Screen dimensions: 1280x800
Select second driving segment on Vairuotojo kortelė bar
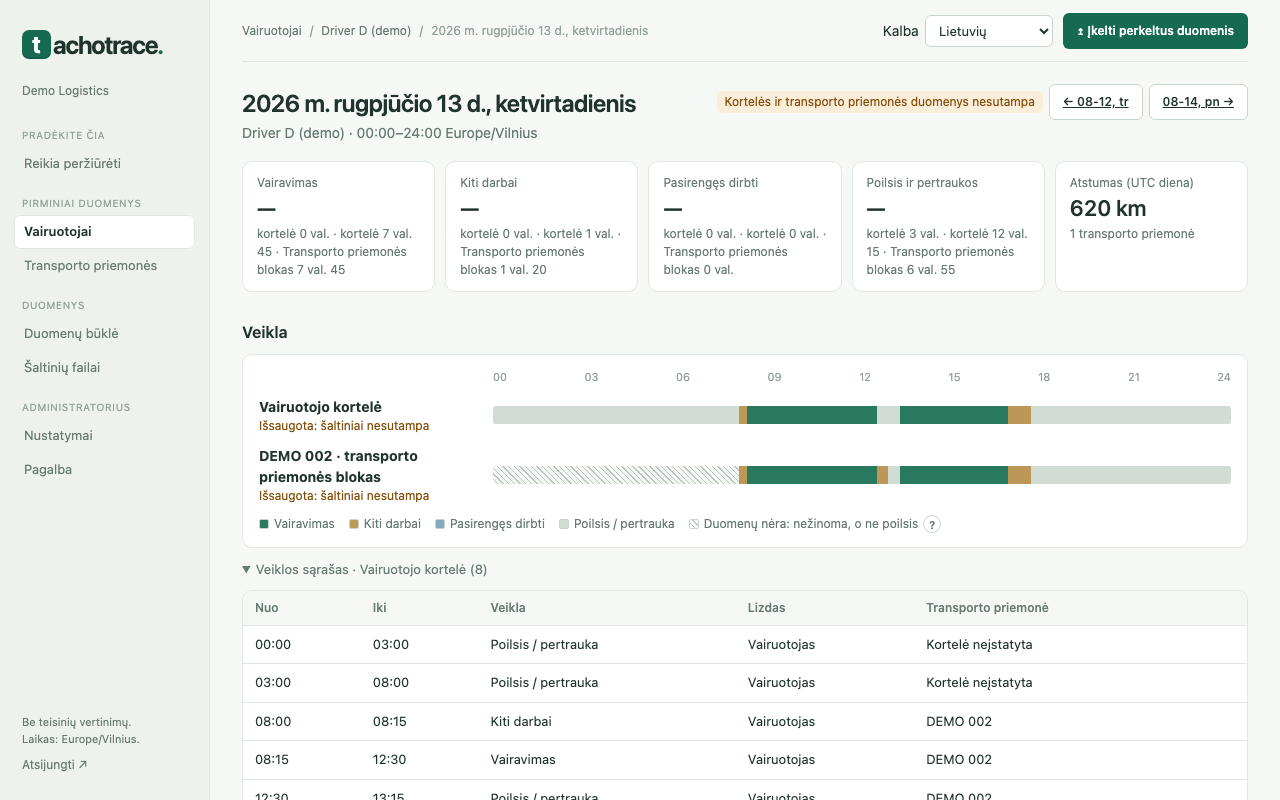(954, 415)
